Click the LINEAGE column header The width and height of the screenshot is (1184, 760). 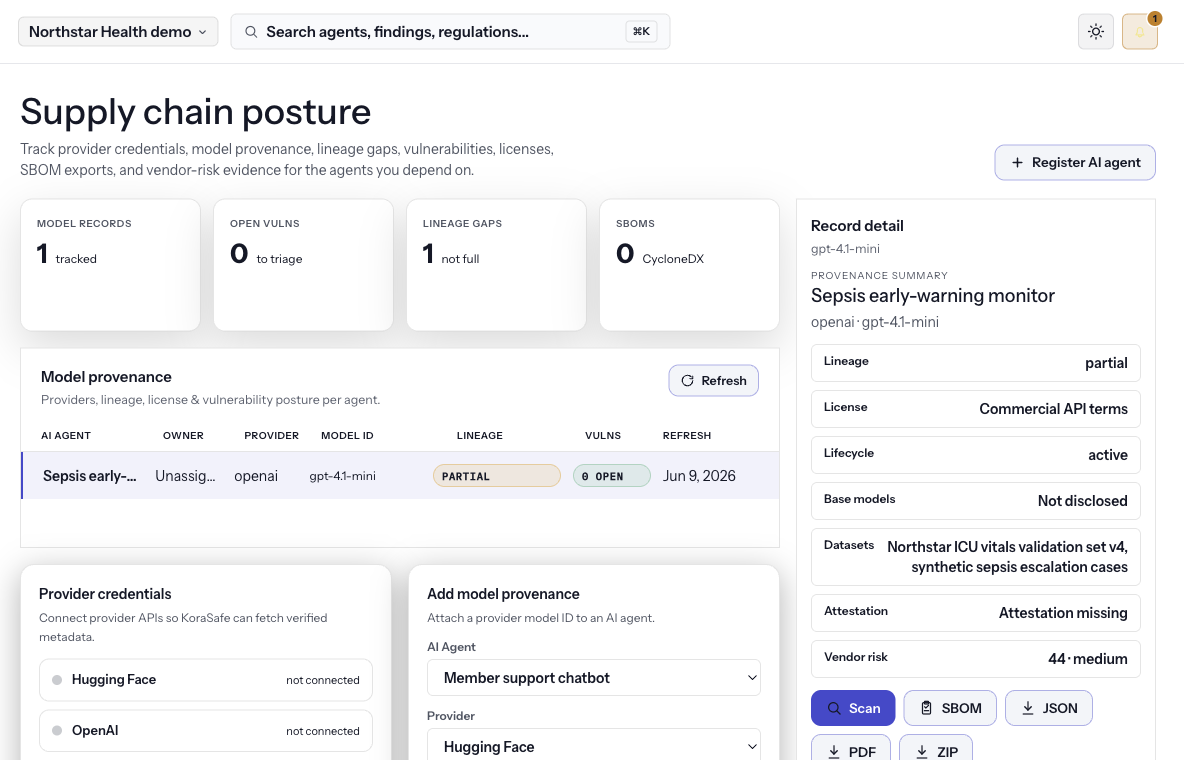479,436
